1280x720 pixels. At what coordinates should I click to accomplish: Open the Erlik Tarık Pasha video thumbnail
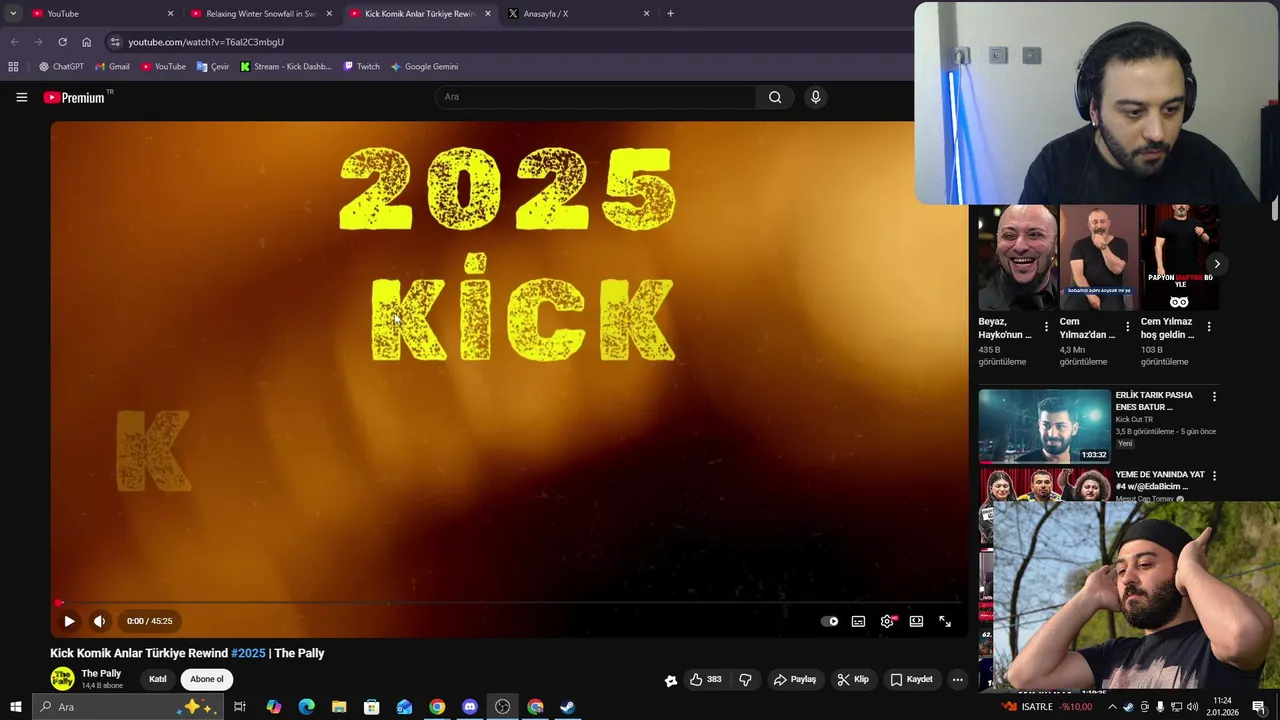(x=1044, y=426)
